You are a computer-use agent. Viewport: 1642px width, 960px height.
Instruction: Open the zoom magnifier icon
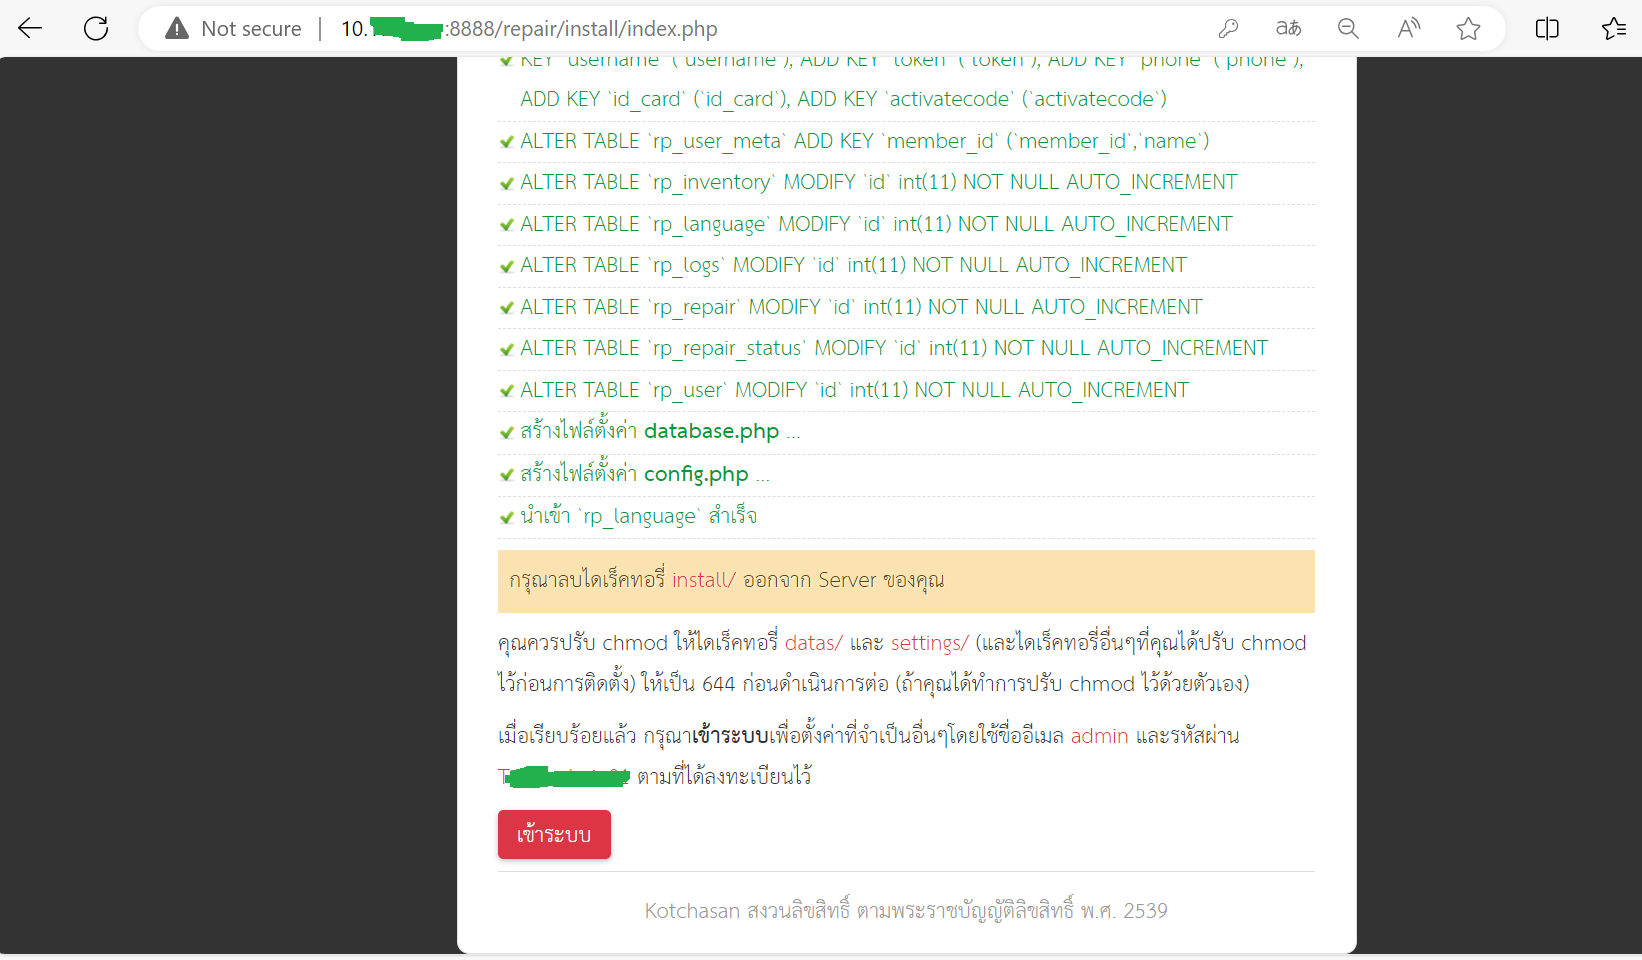[x=1348, y=29]
